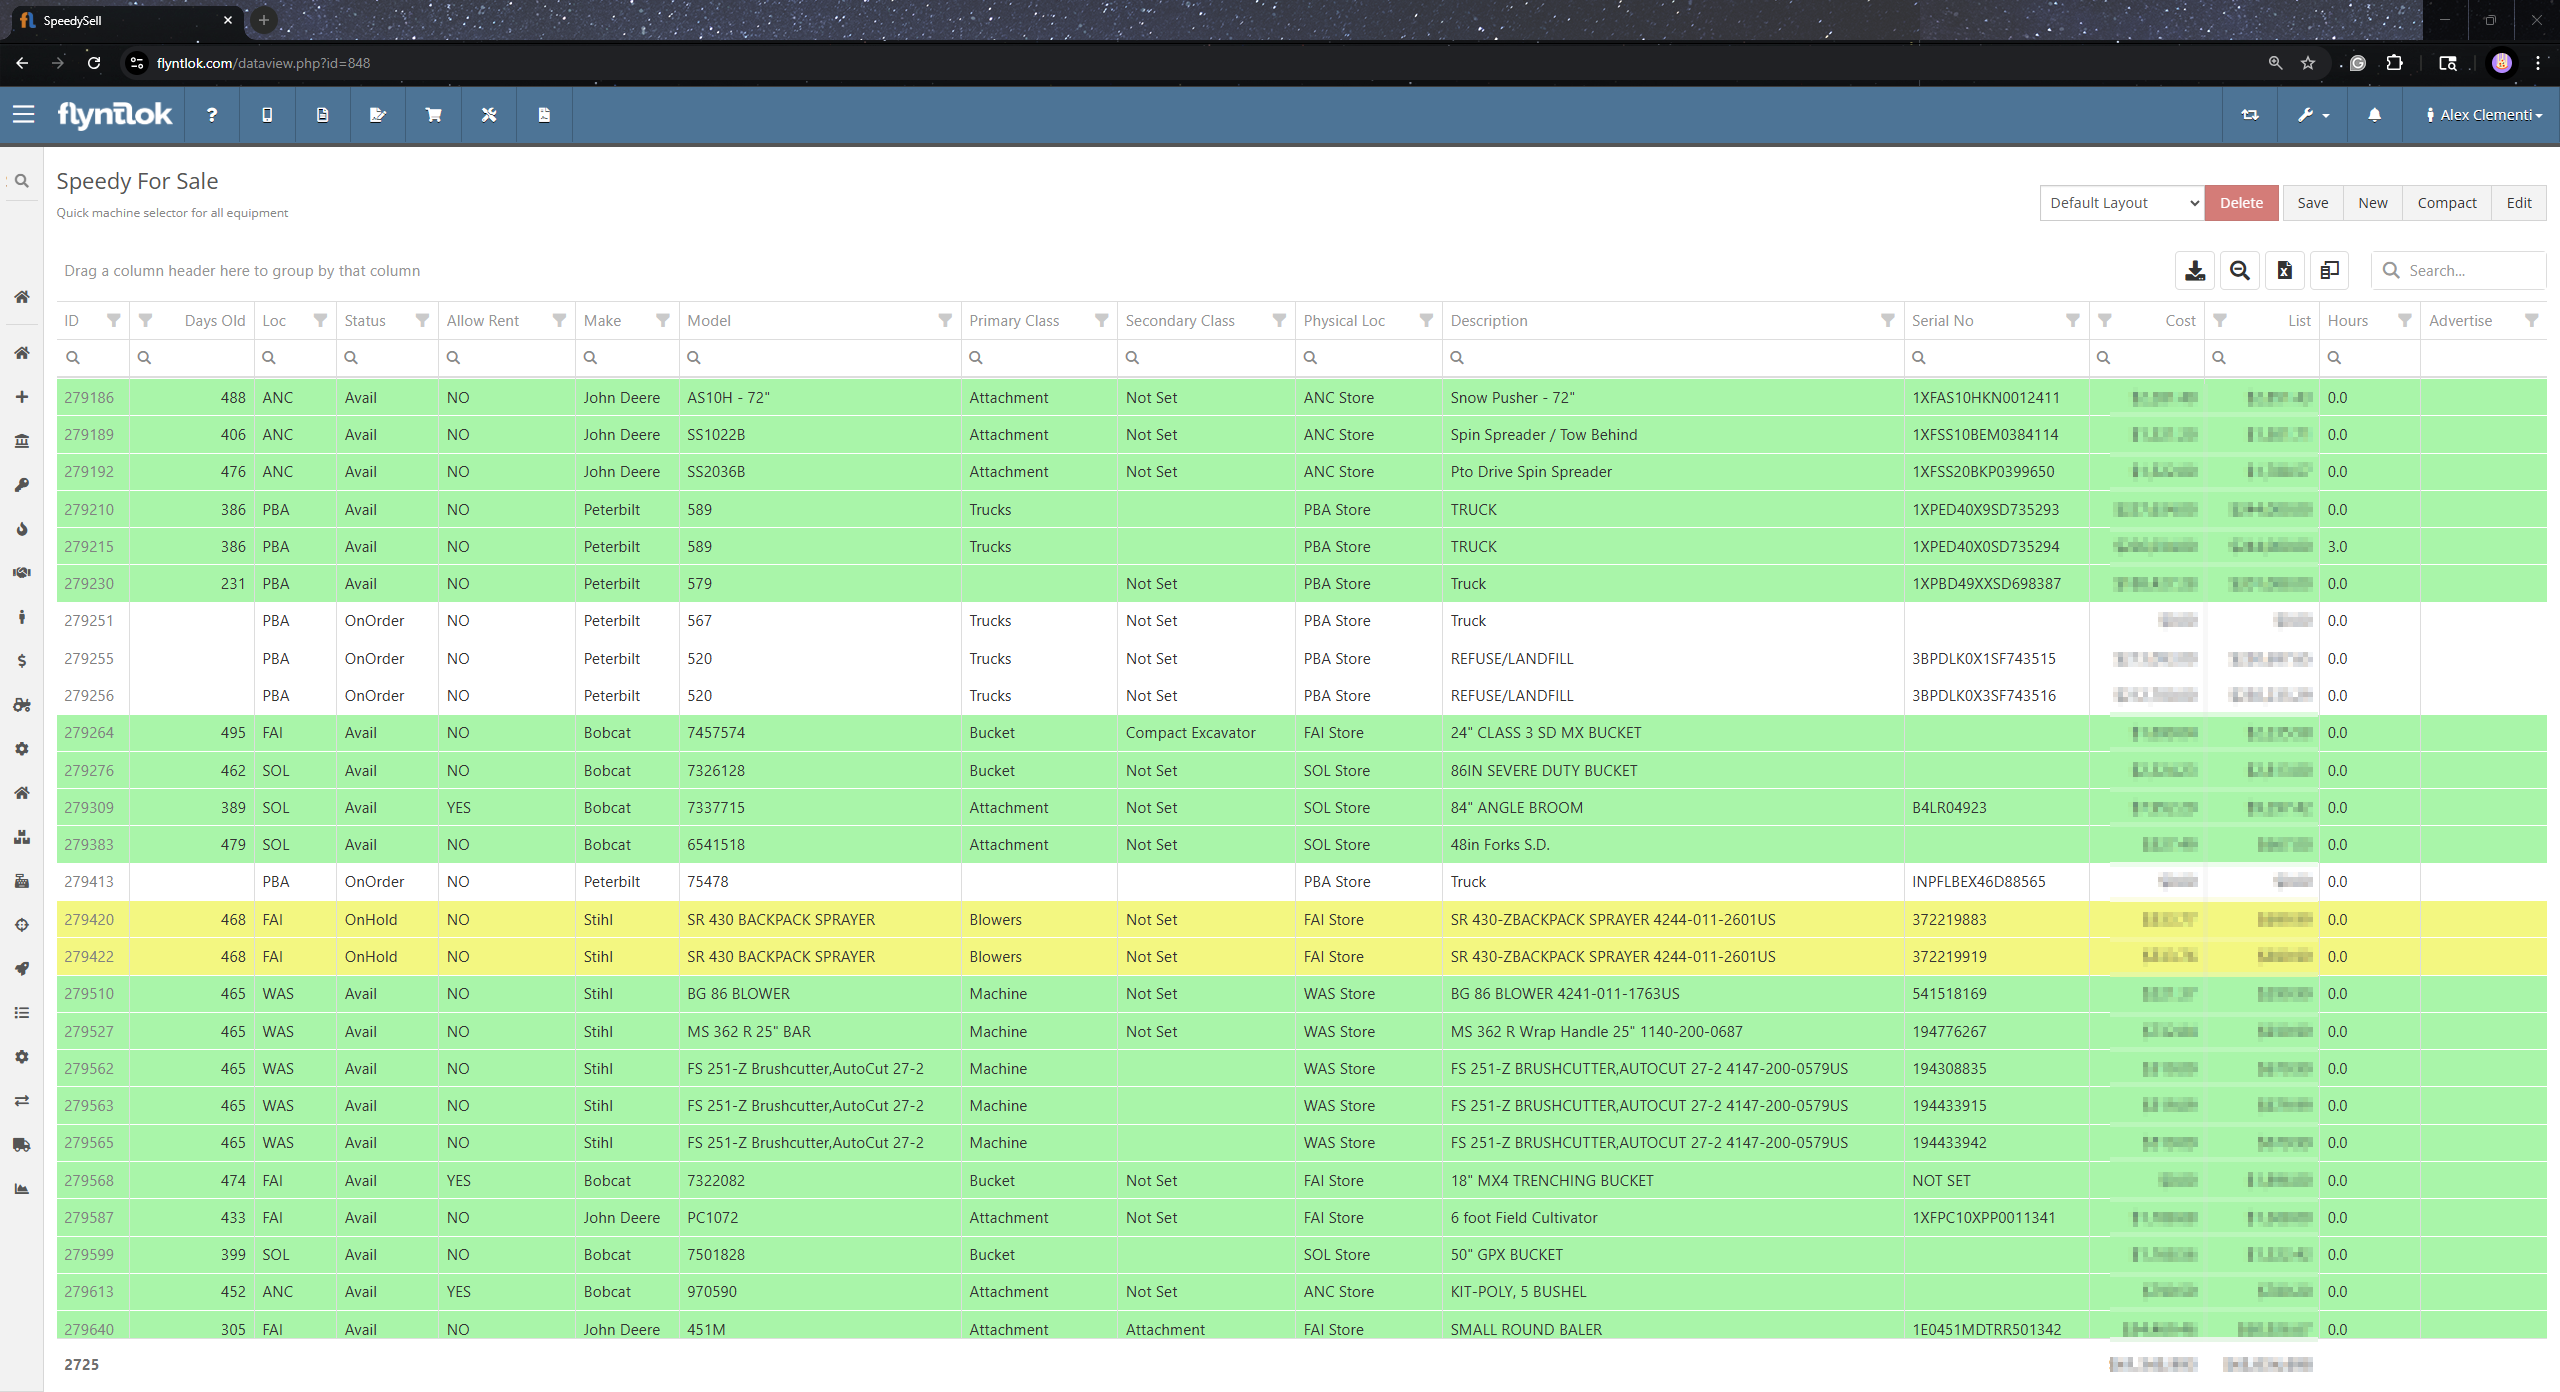Screen dimensions: 2560x1392
Task: Open the shopping cart icon
Action: tap(433, 115)
